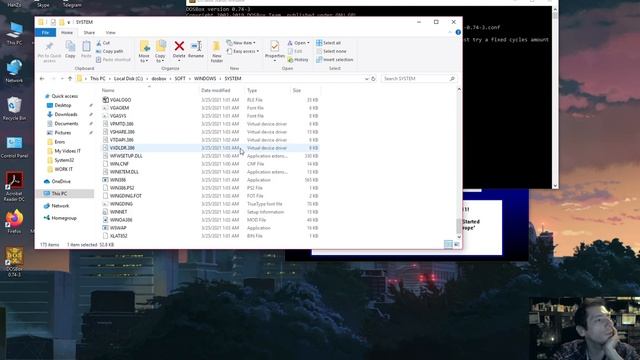Click Select all in ribbon
Viewport: 640px width, 360px height.
tap(329, 43)
